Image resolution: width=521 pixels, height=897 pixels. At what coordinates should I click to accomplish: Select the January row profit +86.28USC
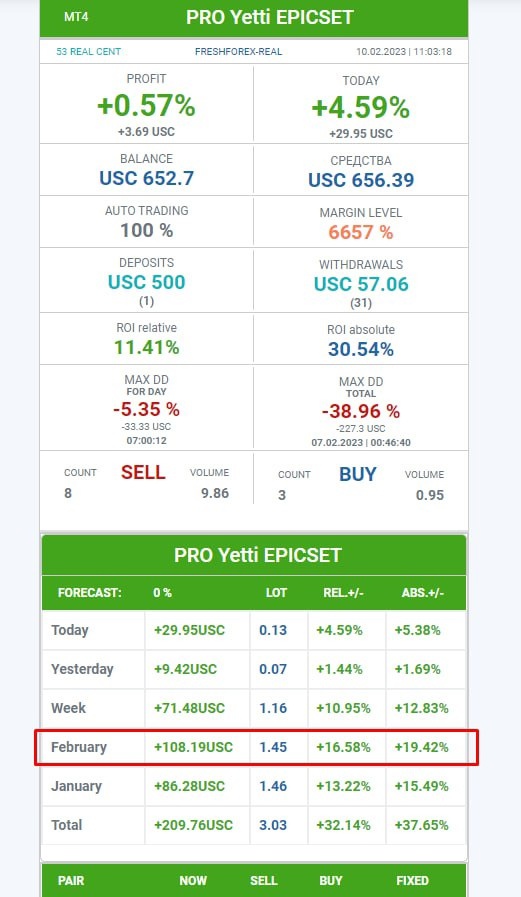[189, 786]
